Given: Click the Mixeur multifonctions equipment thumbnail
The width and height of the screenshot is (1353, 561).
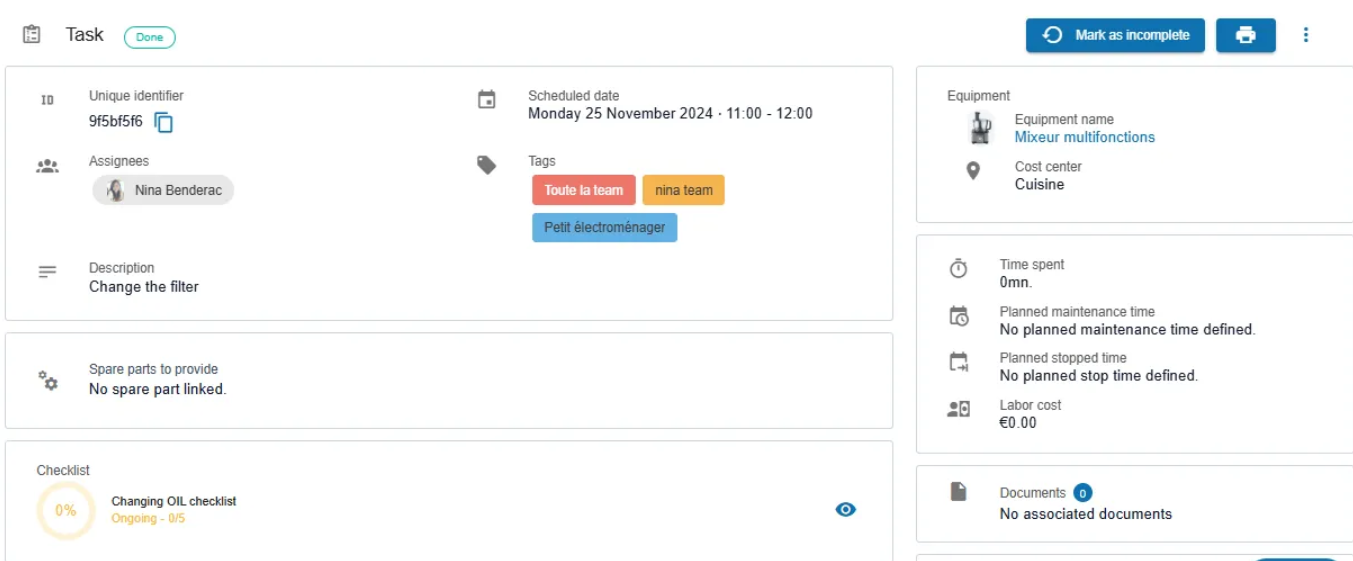Looking at the screenshot, I should point(979,128).
